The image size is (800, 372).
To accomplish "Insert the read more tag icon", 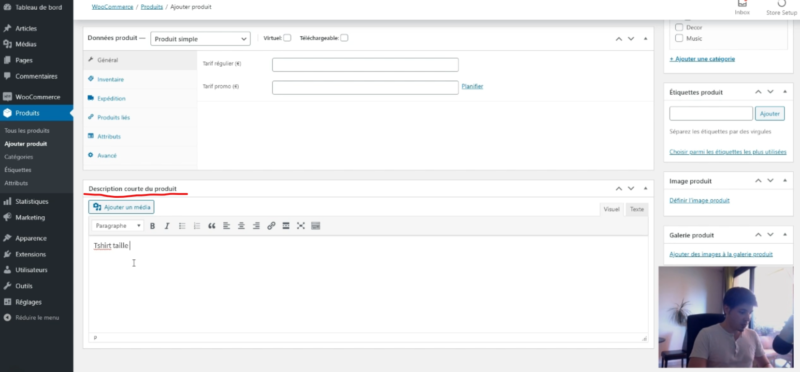I will pyautogui.click(x=286, y=226).
